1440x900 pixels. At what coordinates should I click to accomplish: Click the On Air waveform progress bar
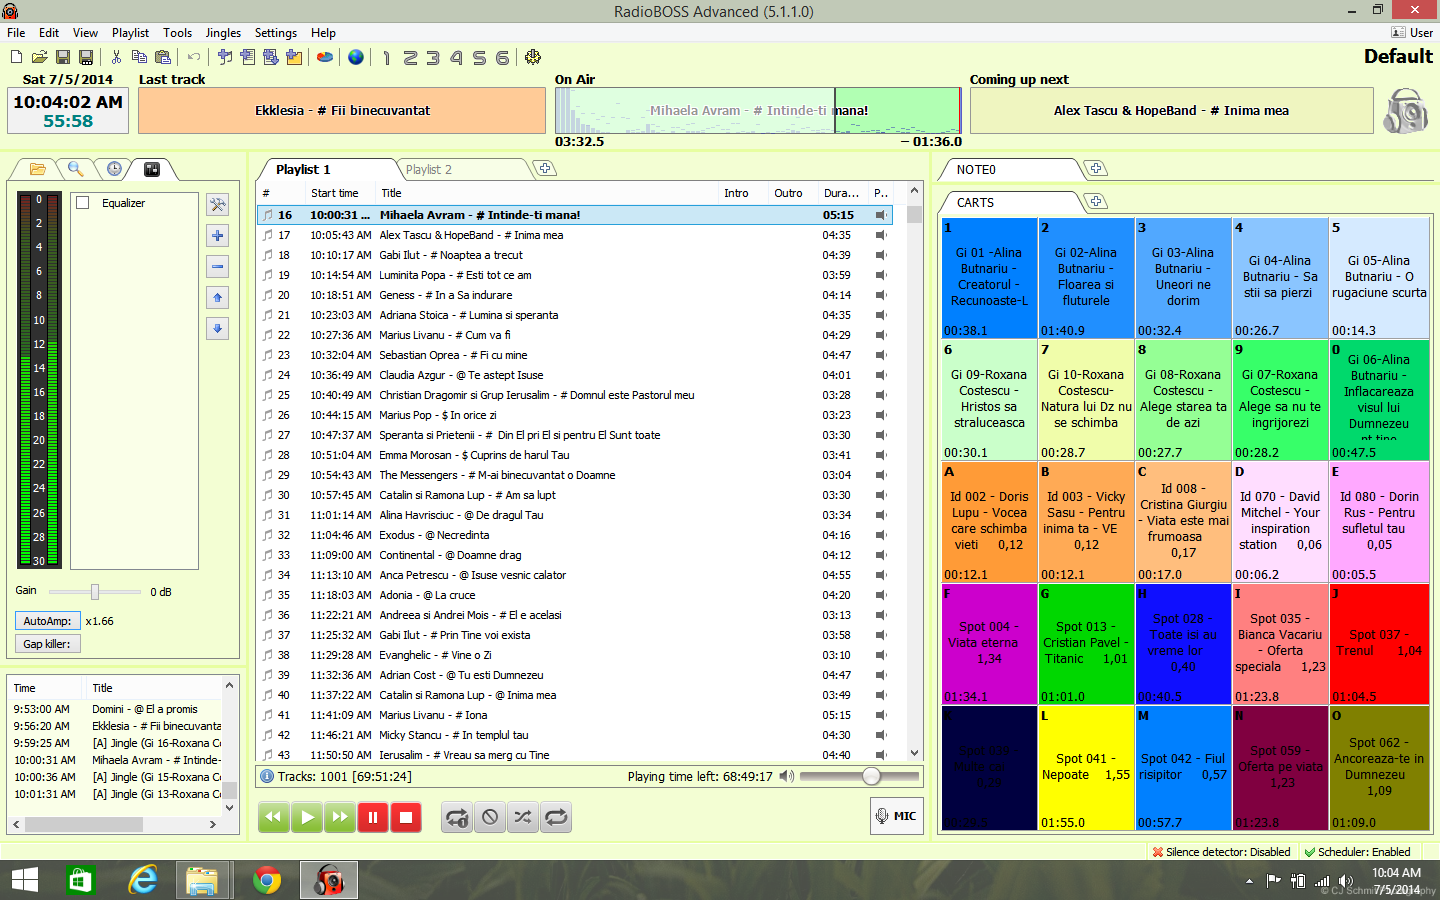(758, 111)
